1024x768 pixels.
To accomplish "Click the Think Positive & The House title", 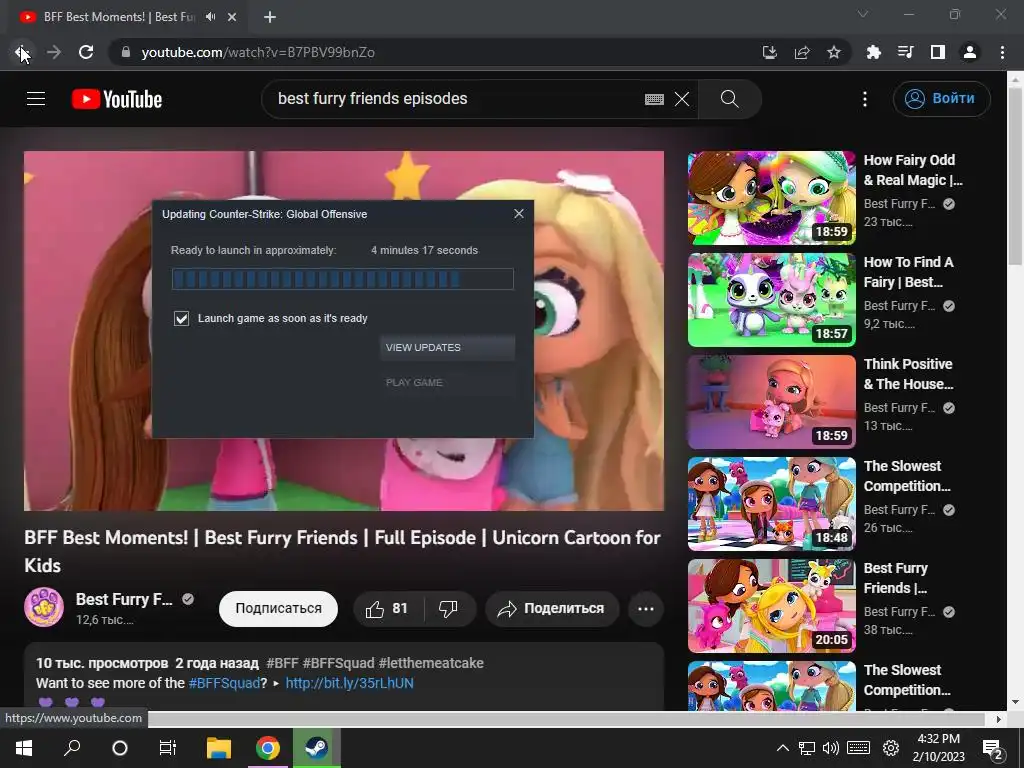I will (908, 374).
